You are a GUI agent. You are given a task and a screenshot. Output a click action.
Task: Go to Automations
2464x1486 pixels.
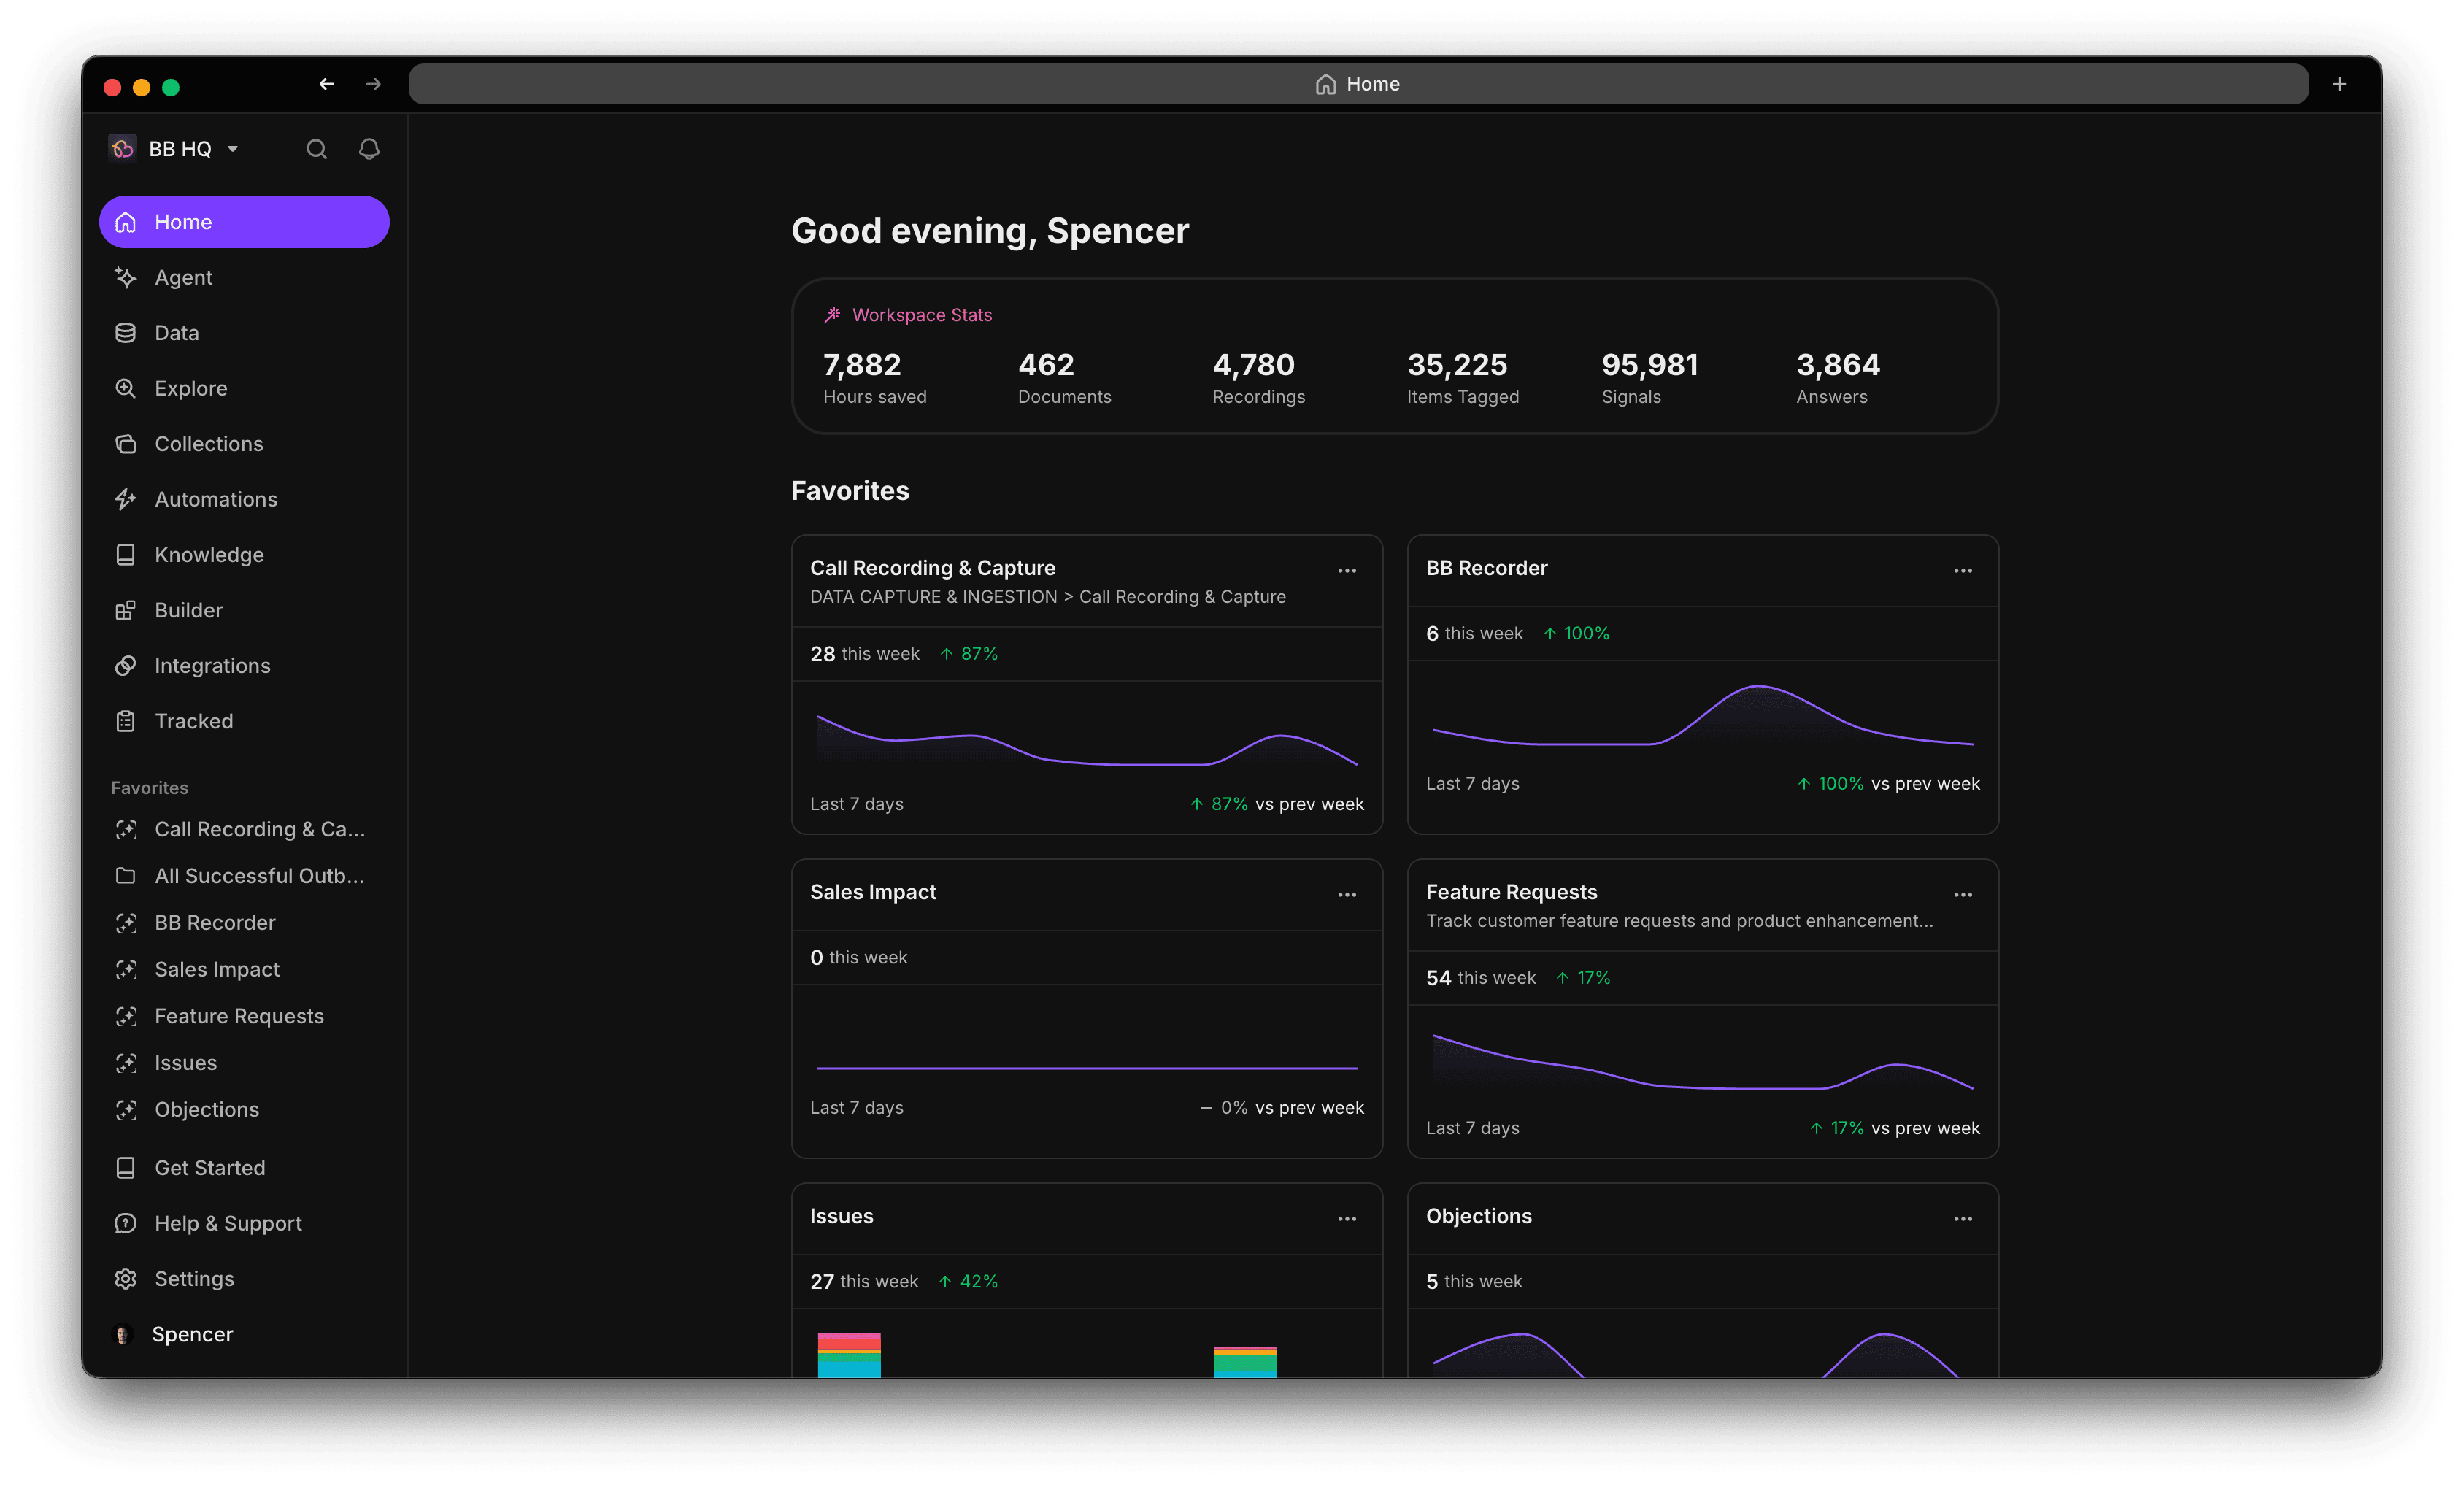tap(244, 499)
